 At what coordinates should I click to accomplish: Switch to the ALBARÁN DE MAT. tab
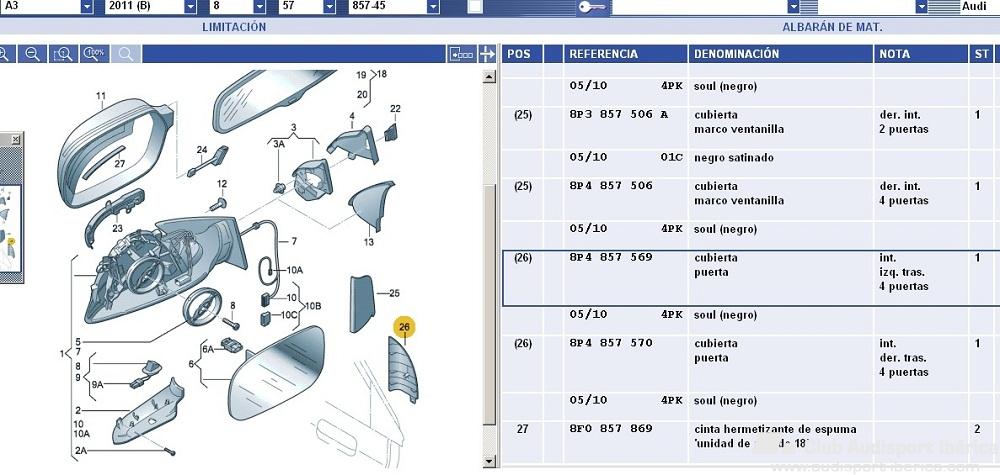coord(832,27)
